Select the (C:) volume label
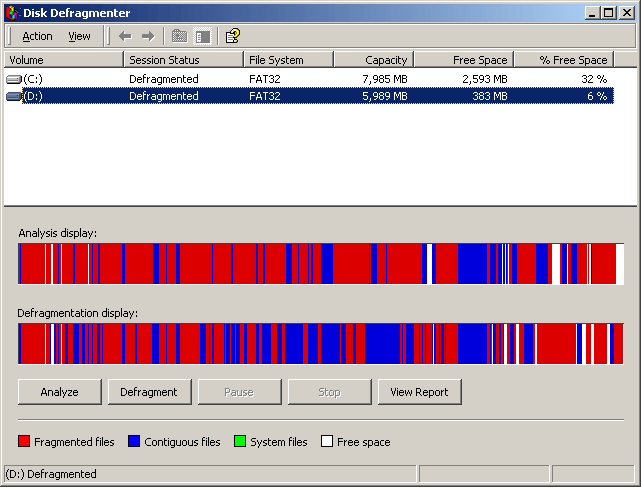 [33, 79]
